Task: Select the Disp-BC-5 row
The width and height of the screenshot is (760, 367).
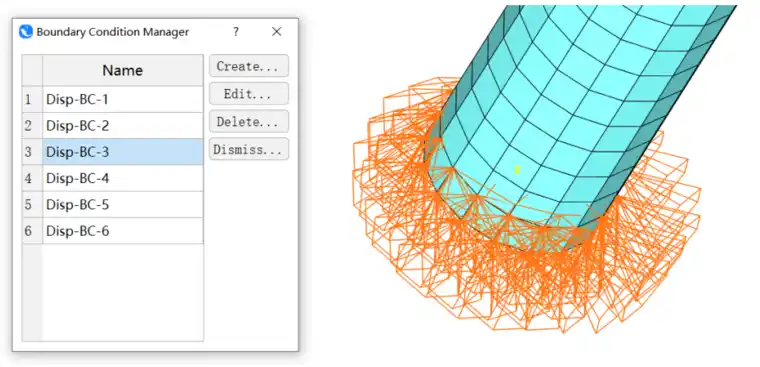Action: 123,205
